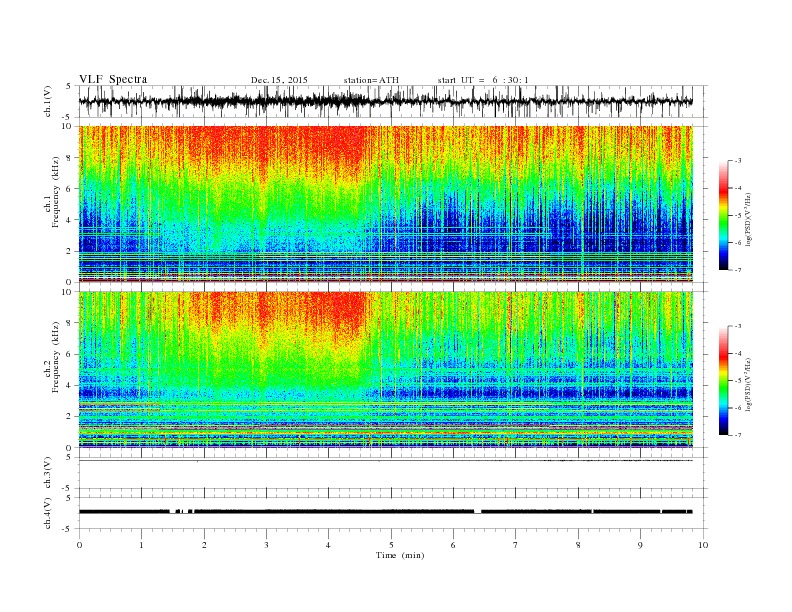The height and width of the screenshot is (612, 792).
Task: Click the "-3" value on ch.1 colorbar
Action: [x=738, y=161]
